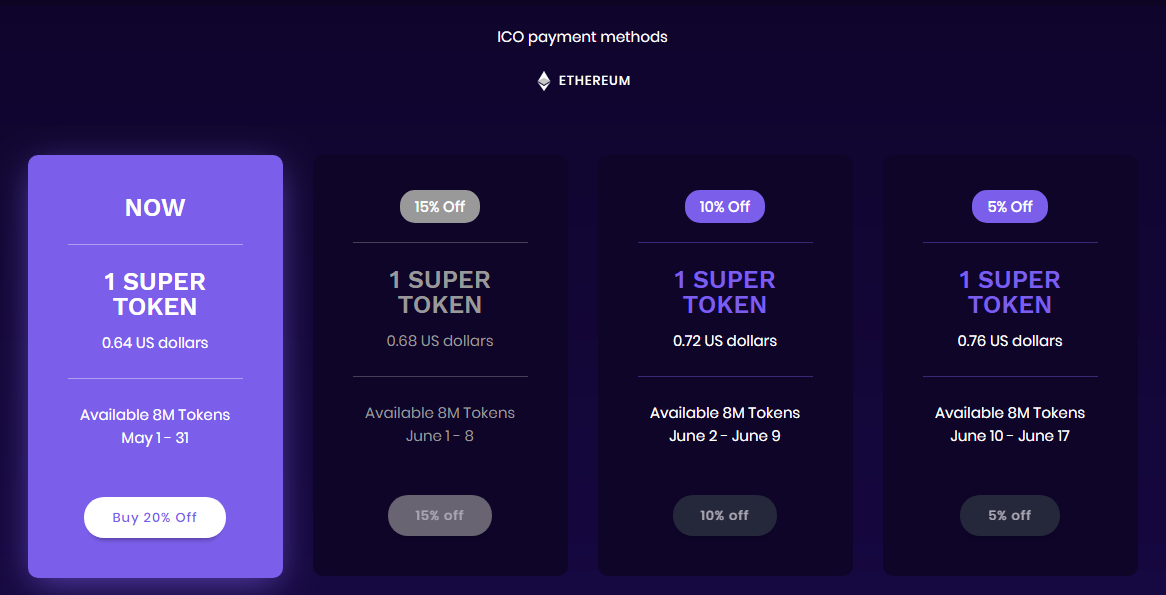Click the June 2 - June 9 dates
Screen dimensions: 1166x595
coord(724,436)
